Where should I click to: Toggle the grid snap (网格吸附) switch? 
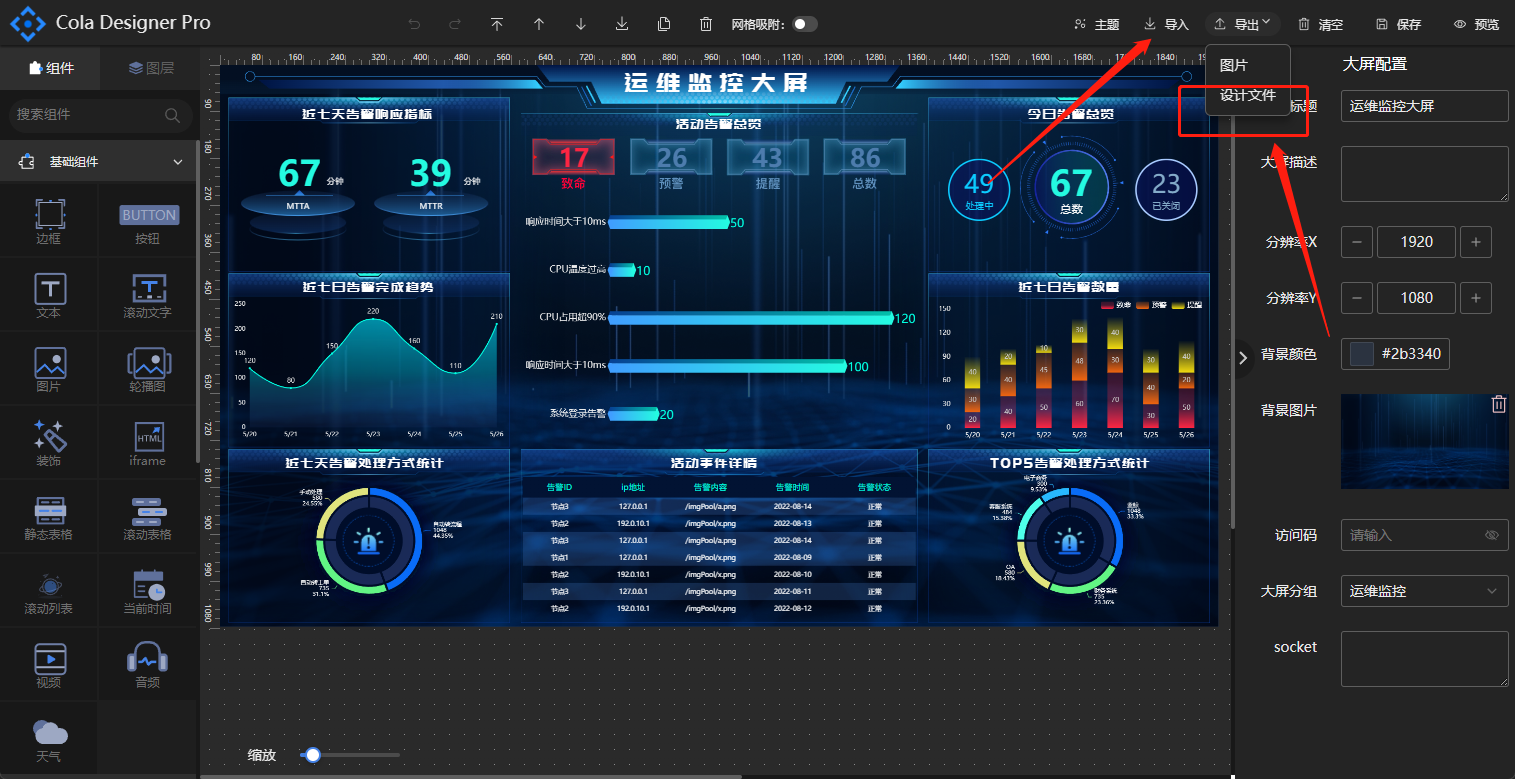click(x=804, y=24)
